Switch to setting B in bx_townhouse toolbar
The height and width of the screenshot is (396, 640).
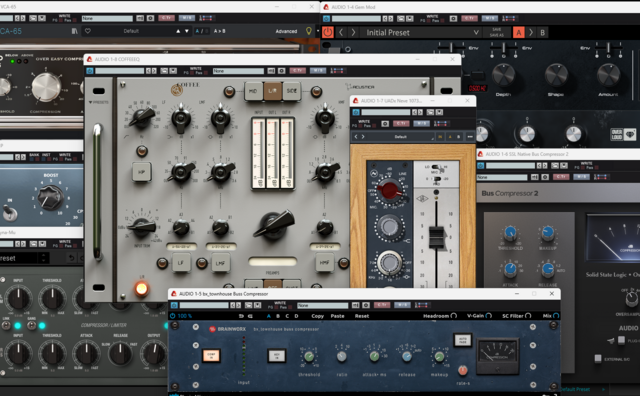(x=278, y=316)
